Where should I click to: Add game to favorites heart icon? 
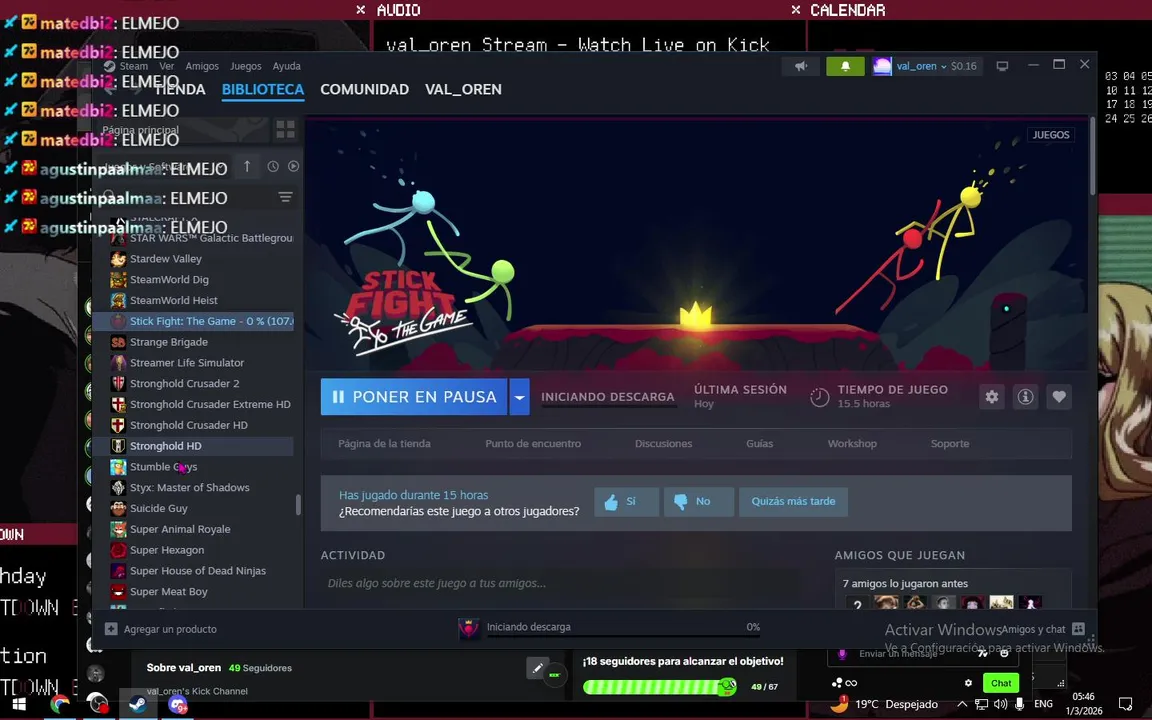click(x=1059, y=397)
